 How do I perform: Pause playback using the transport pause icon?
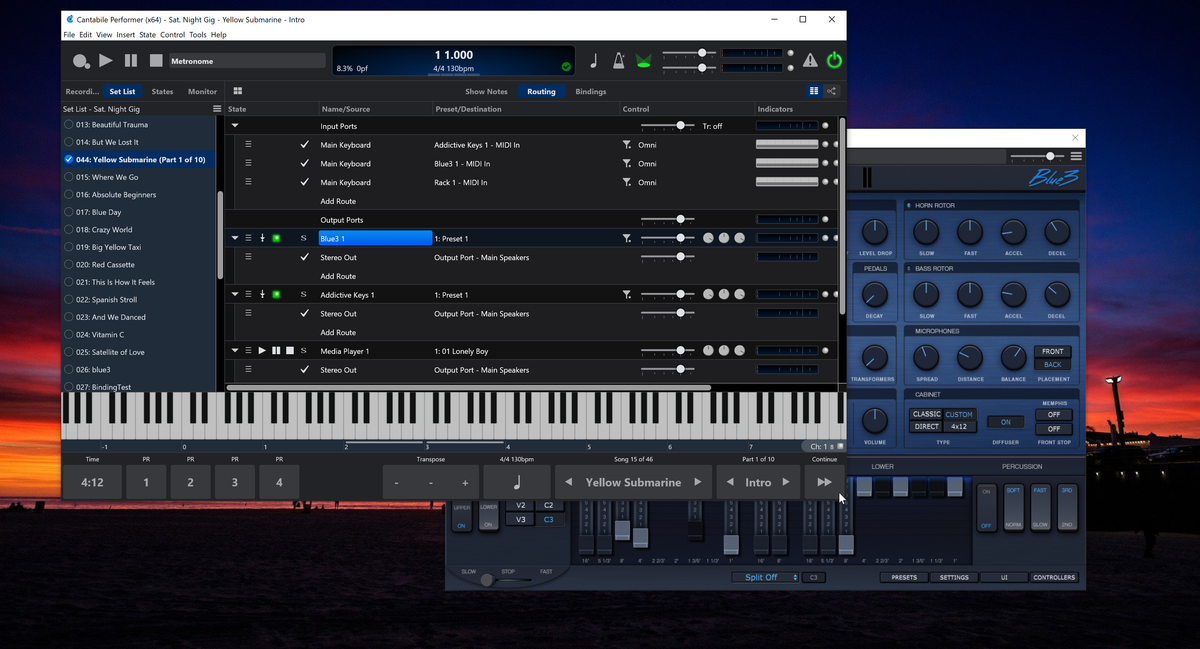(129, 60)
